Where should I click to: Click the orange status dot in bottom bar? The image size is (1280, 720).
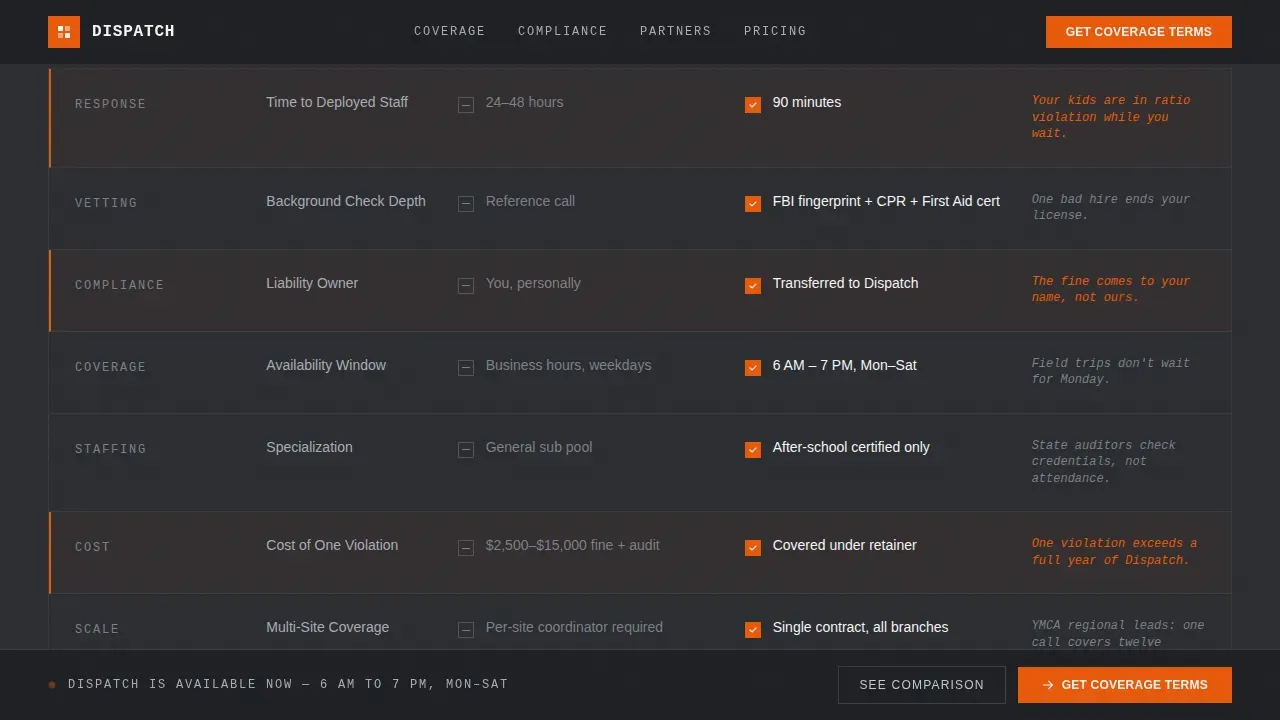(52, 685)
